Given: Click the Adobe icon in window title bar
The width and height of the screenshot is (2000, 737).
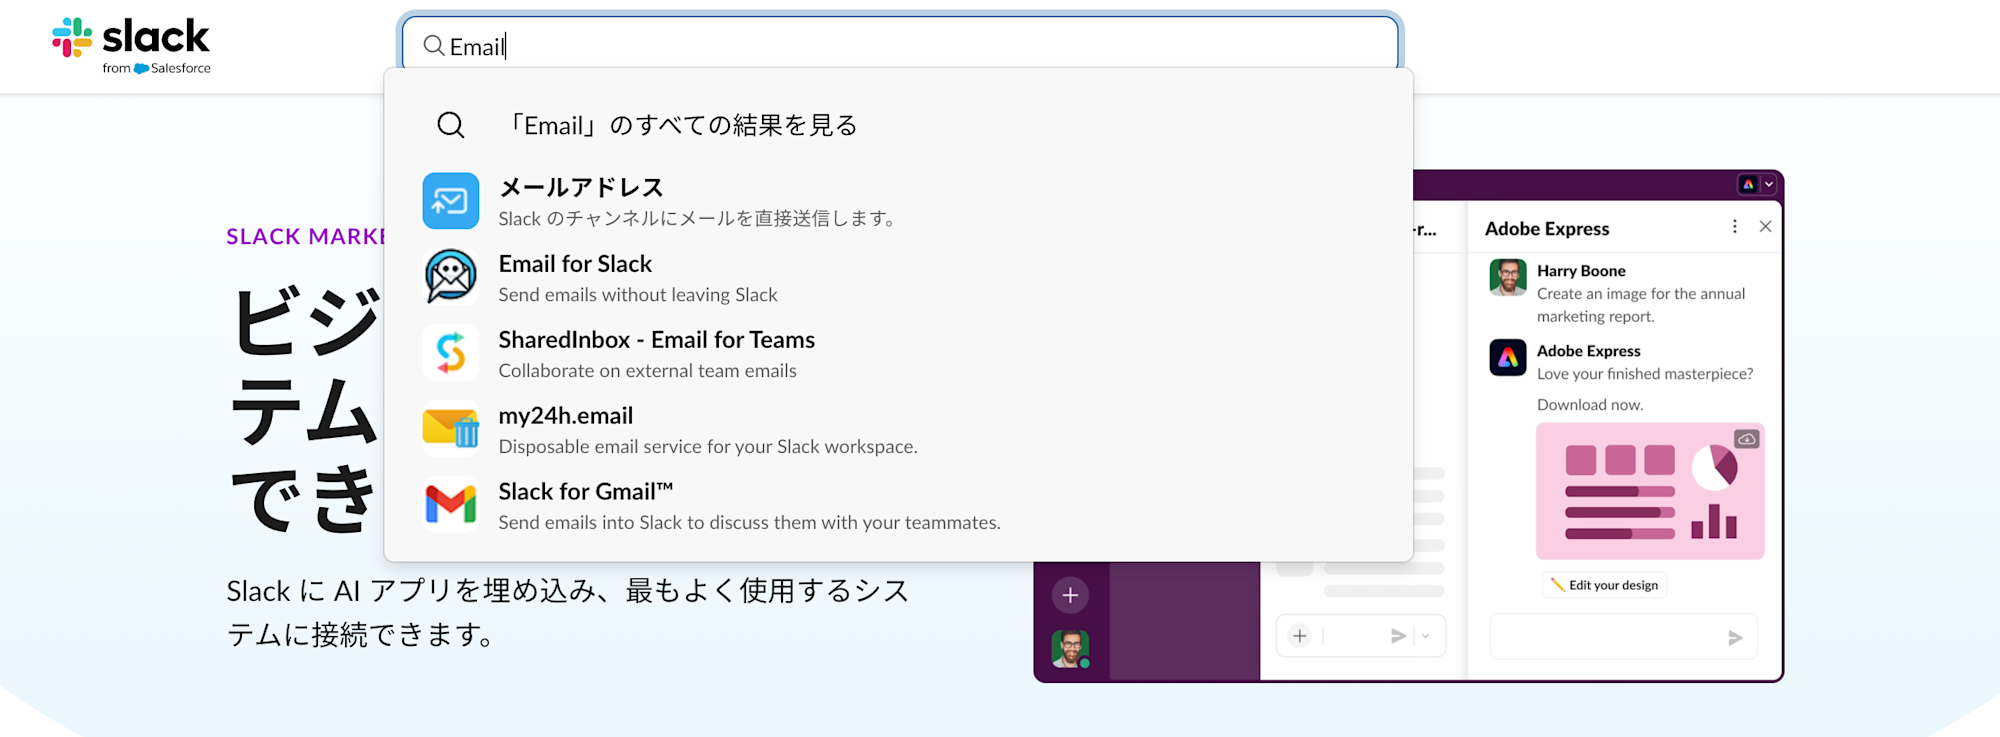Looking at the screenshot, I should (1748, 184).
